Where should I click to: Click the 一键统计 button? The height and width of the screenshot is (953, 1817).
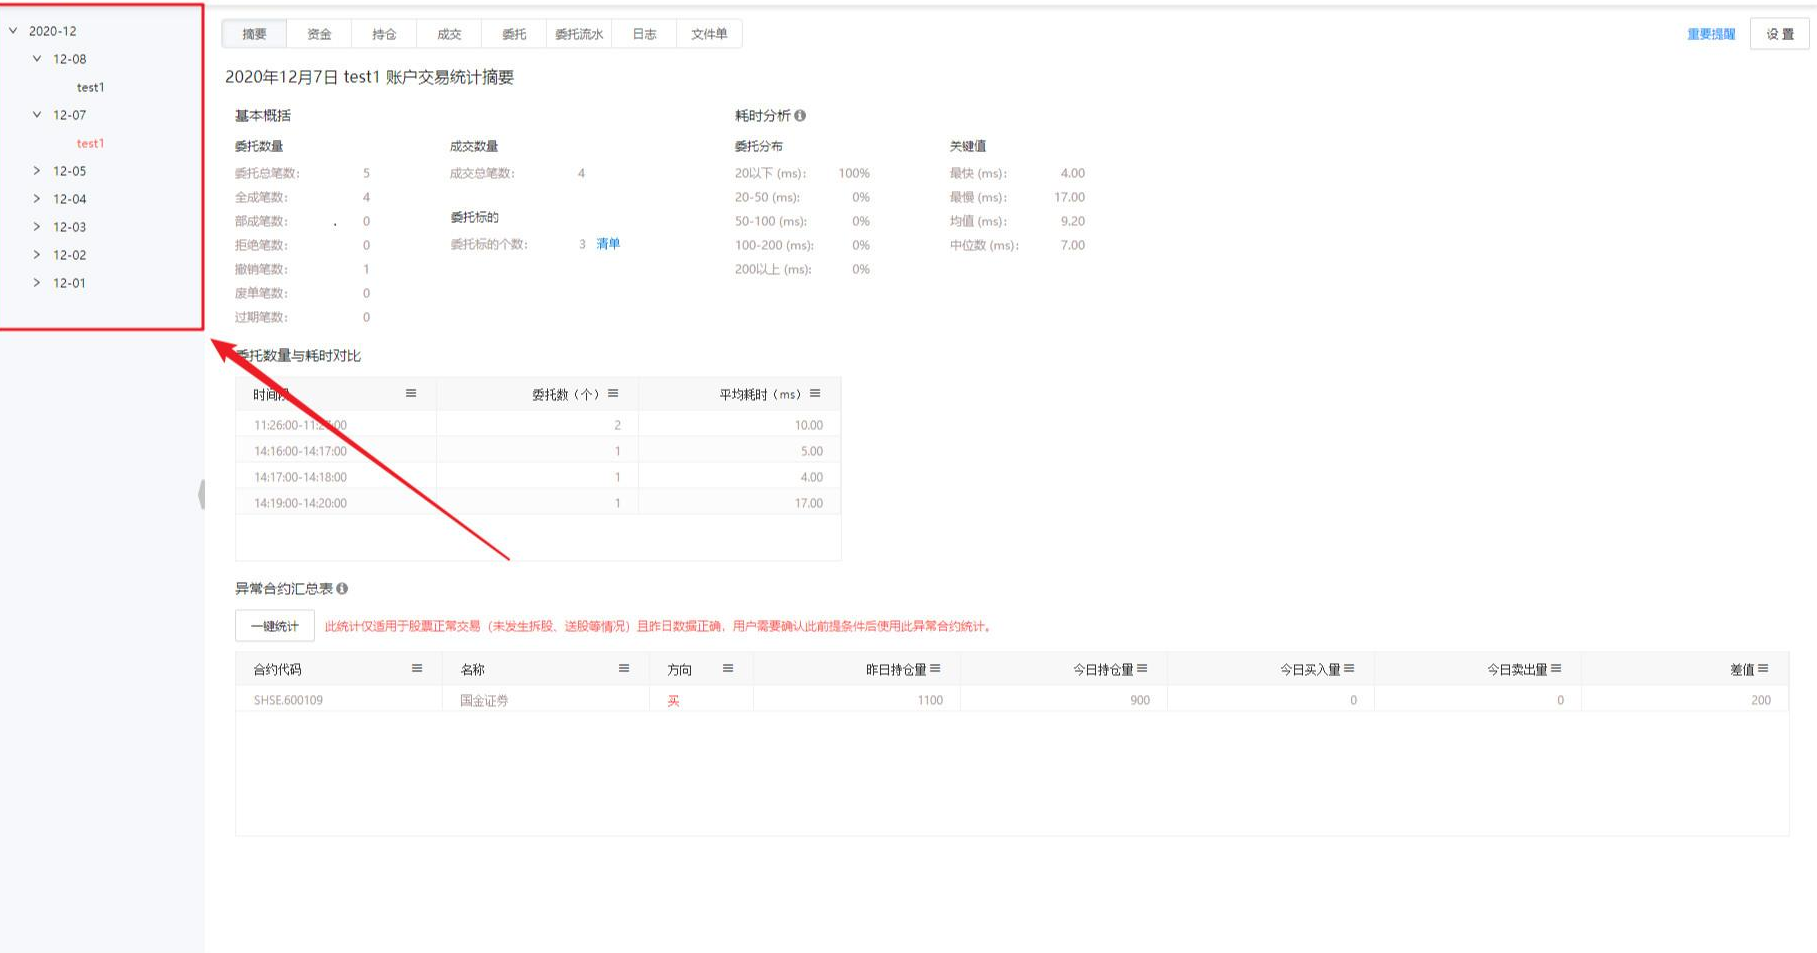275,626
